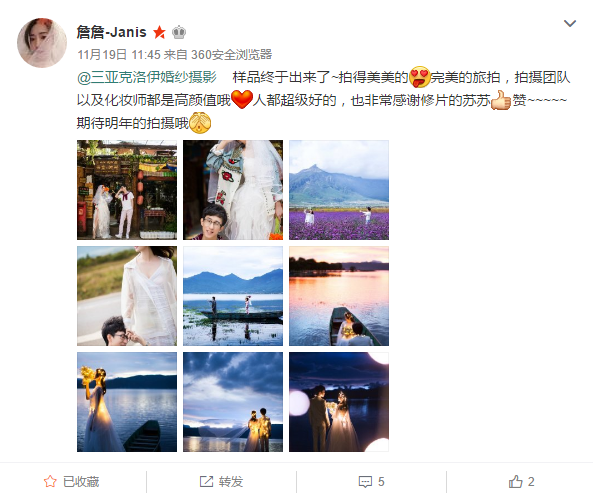Screen dimensions: 593x498
Task: Open the dramatic cloudy sky couple photo
Action: click(233, 402)
